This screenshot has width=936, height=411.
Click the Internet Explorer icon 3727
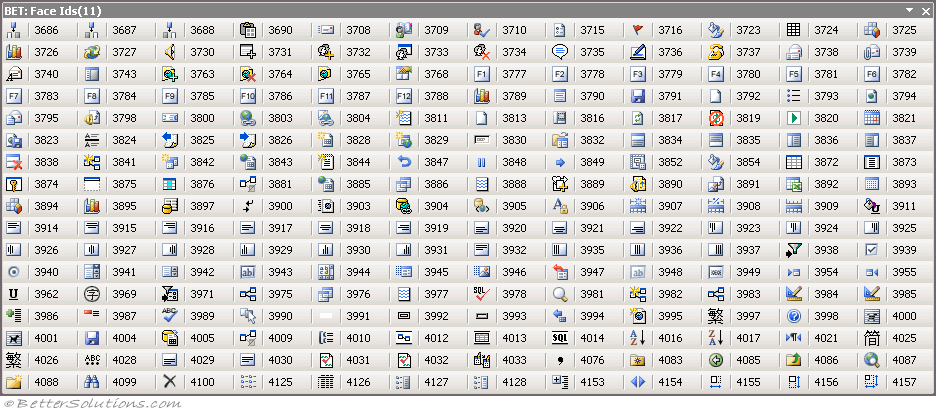(91, 52)
